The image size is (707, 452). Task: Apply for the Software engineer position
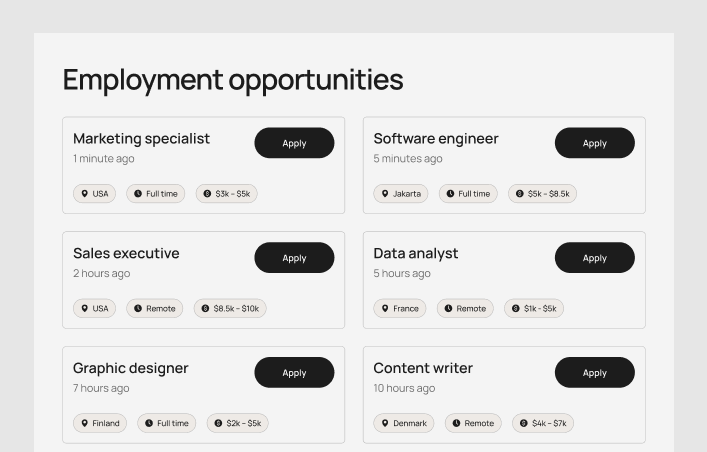coord(594,143)
